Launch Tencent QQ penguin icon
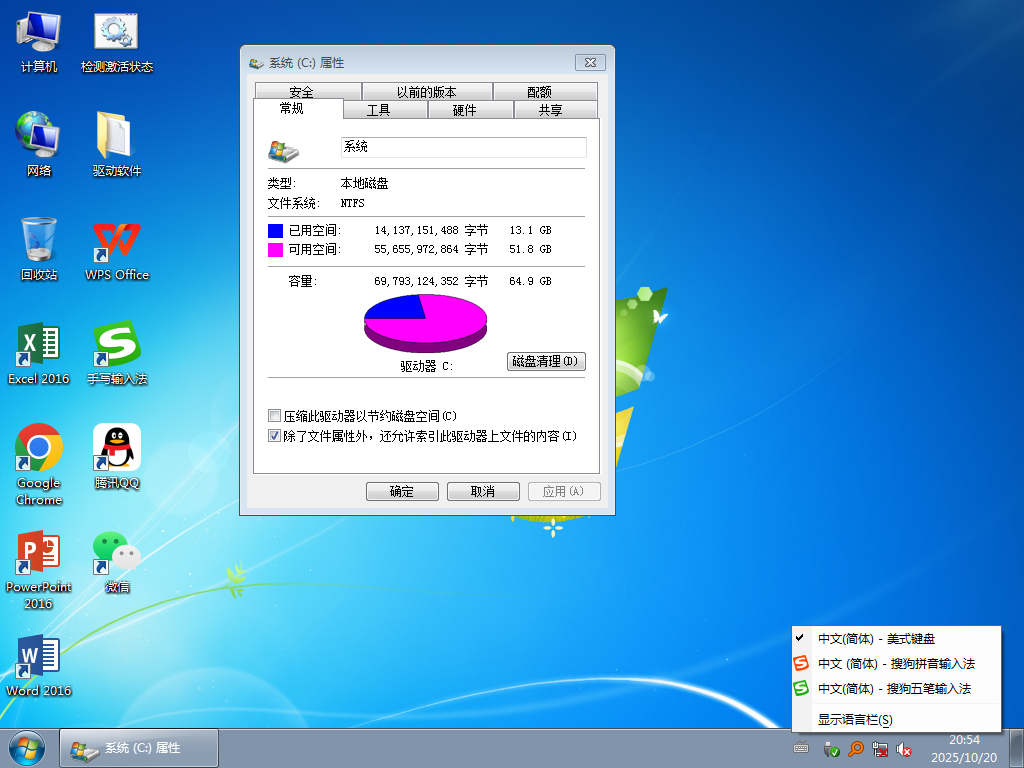 pyautogui.click(x=117, y=451)
